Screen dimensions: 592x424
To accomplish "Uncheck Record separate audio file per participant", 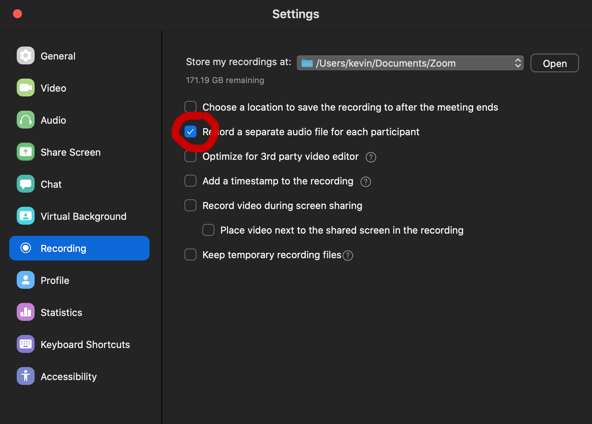I will 190,132.
